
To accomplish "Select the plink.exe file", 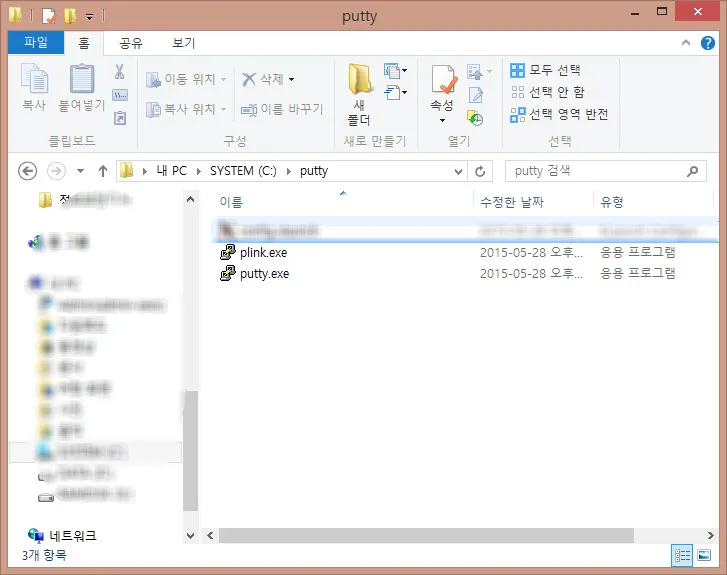I will point(466,253).
